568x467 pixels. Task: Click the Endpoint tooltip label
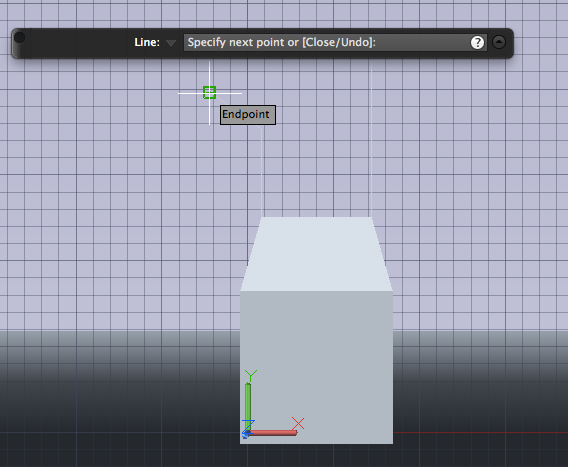(248, 115)
